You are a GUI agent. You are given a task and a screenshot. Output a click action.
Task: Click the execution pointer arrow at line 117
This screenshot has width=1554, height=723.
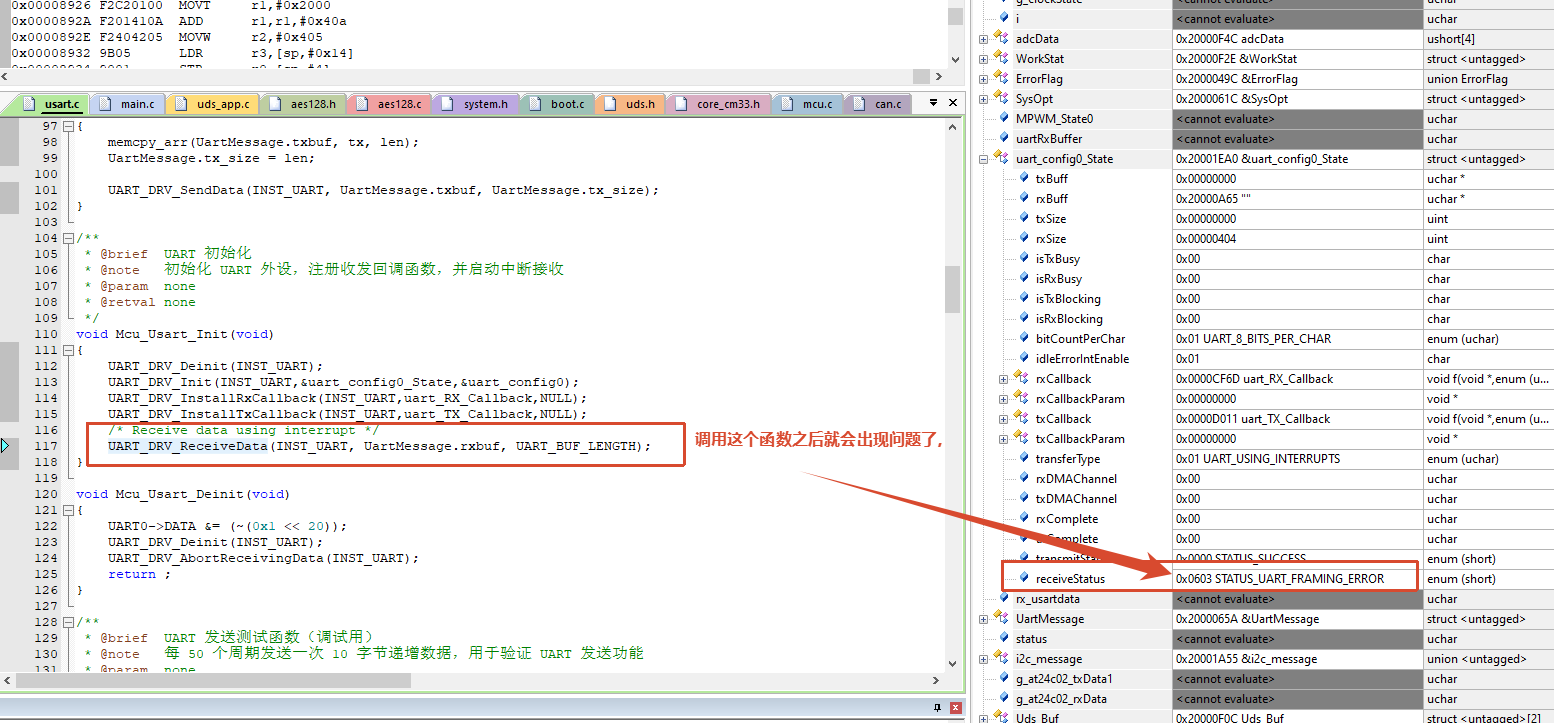coord(6,446)
